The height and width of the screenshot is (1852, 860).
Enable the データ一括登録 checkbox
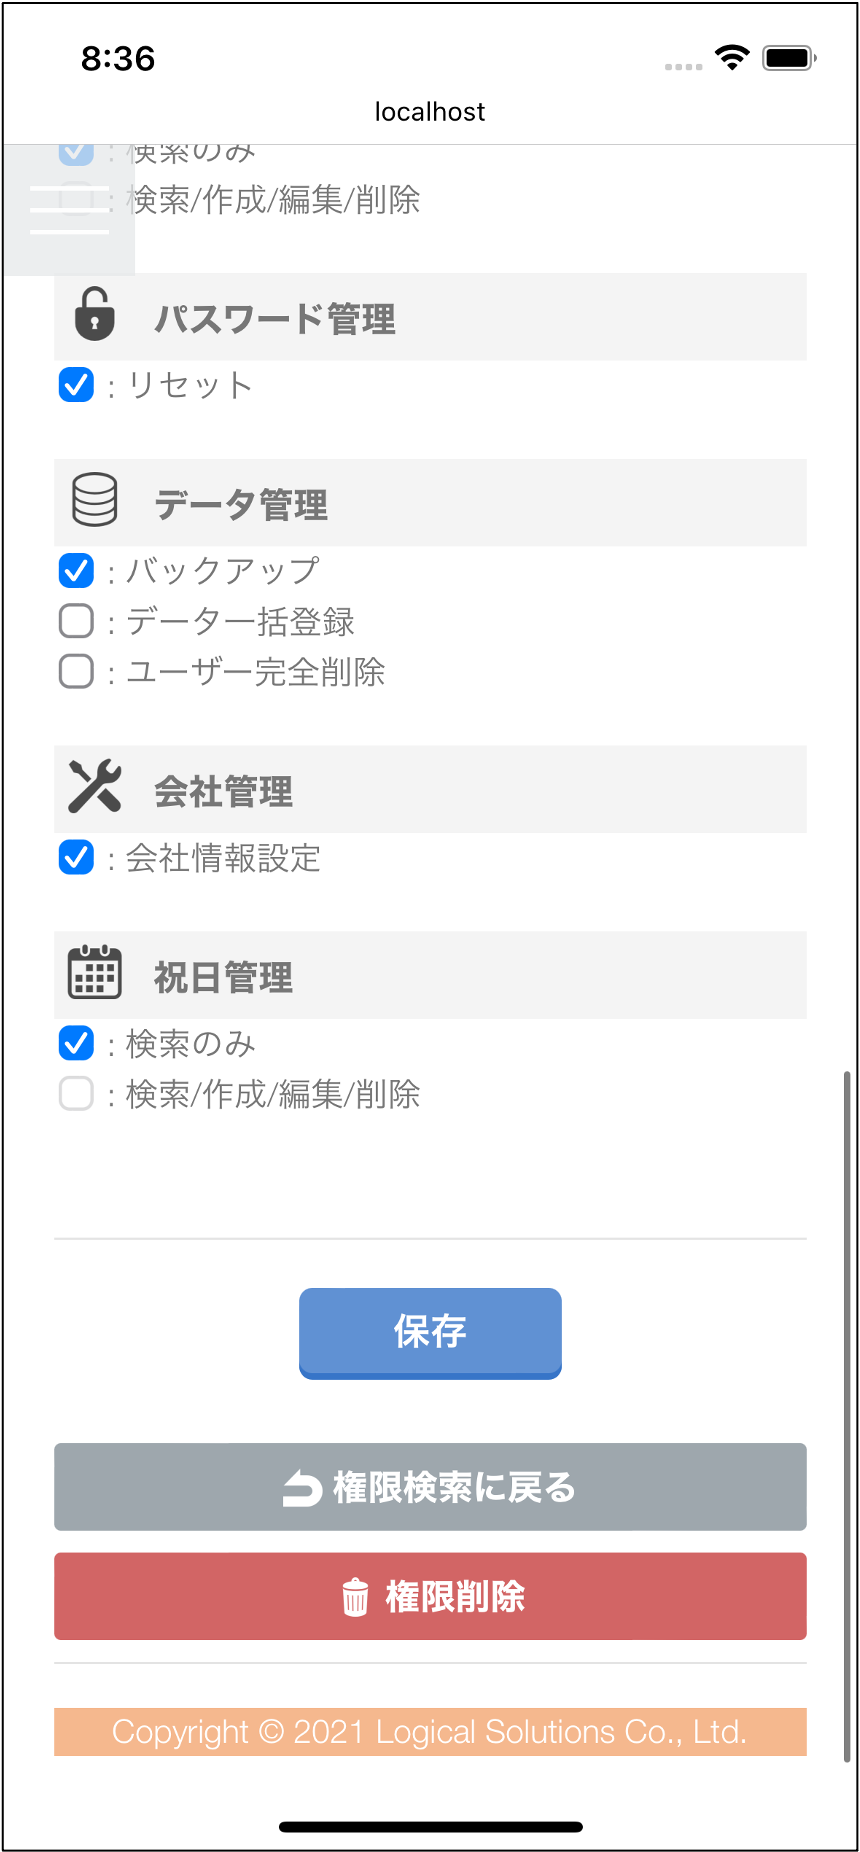coord(77,621)
